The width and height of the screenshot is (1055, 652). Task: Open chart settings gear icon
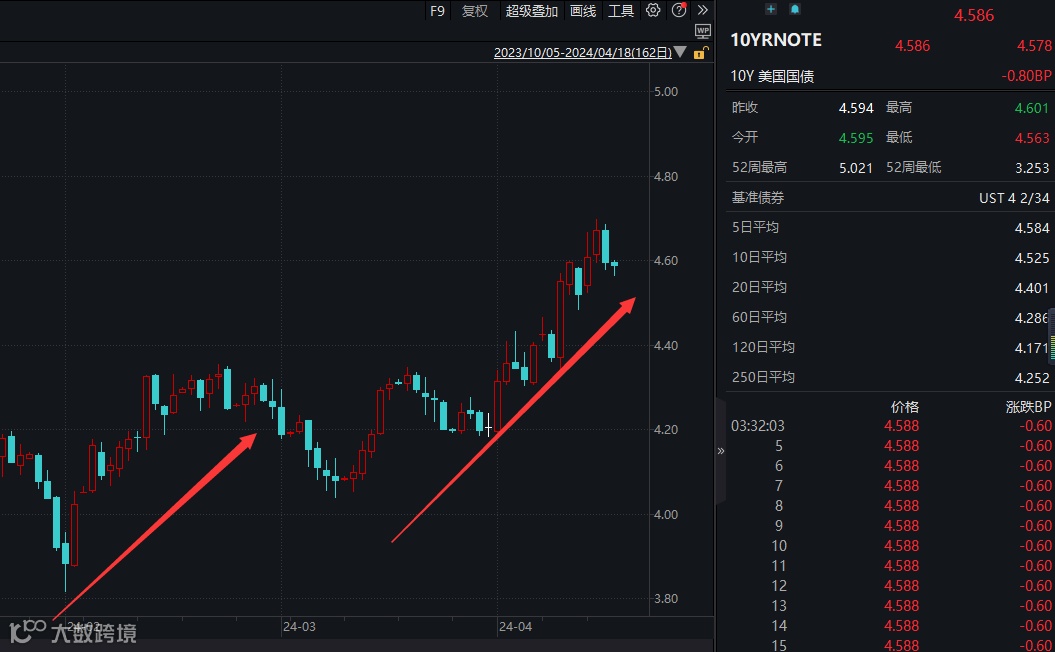point(653,10)
